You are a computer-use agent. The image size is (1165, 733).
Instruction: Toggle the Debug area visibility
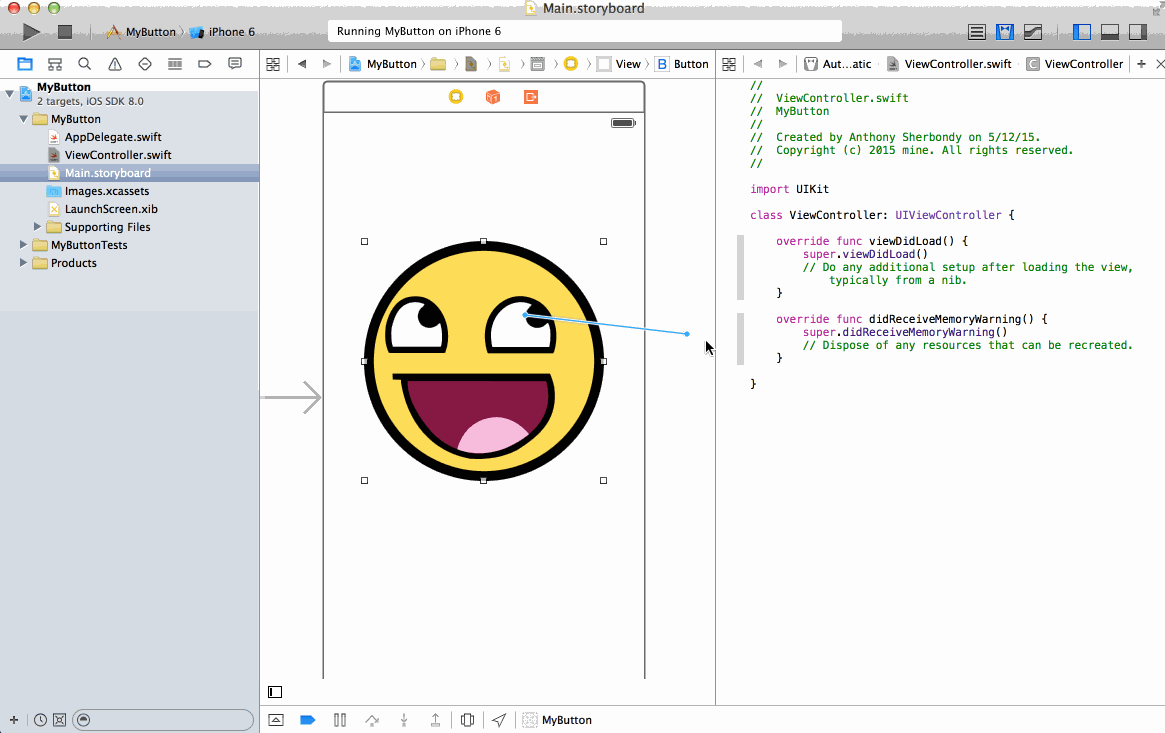1109,32
